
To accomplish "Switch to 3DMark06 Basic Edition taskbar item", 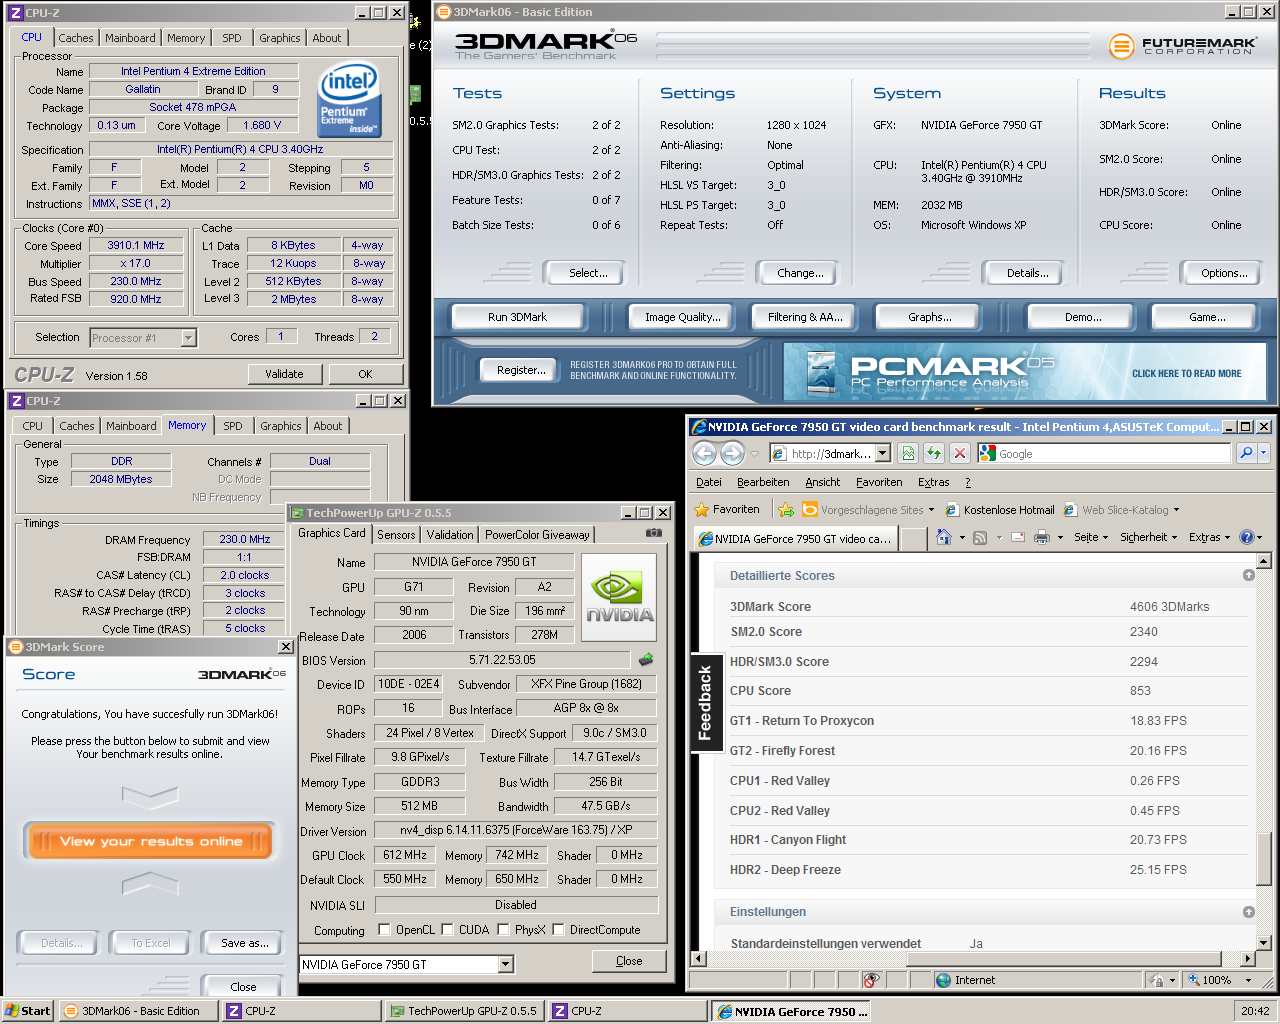I will (138, 1011).
